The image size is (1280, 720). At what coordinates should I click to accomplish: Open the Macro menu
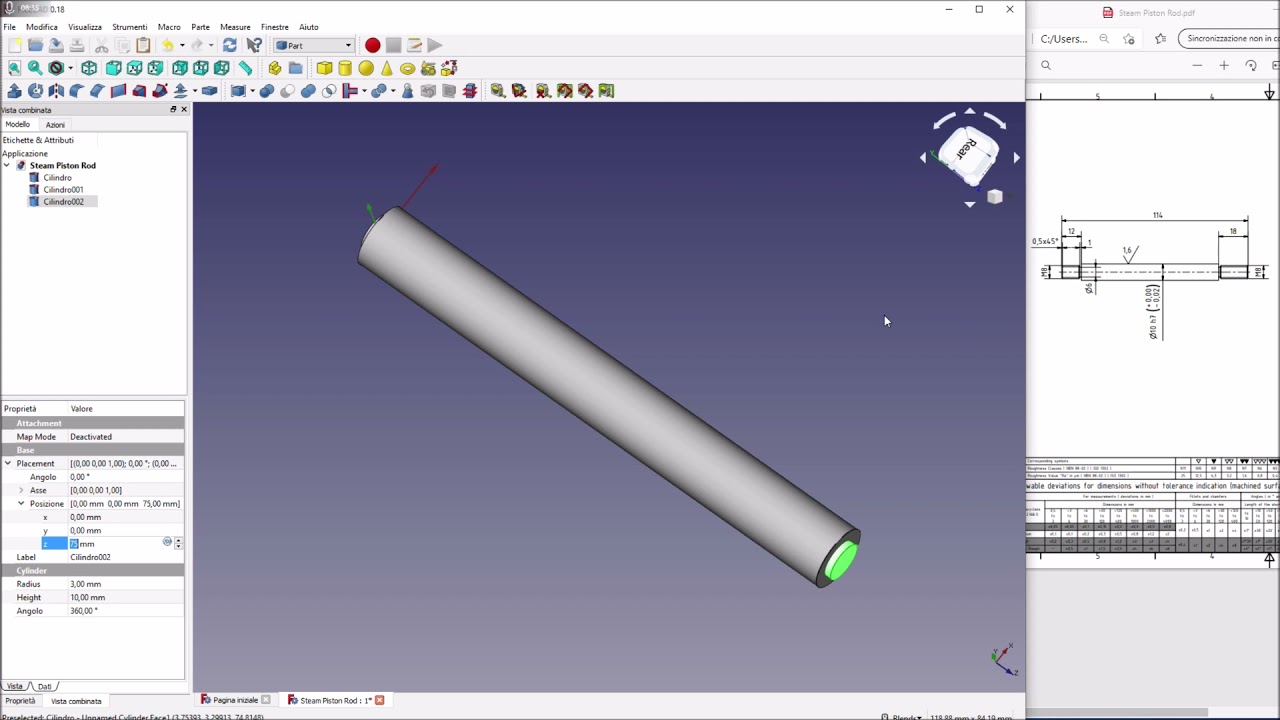pos(169,27)
